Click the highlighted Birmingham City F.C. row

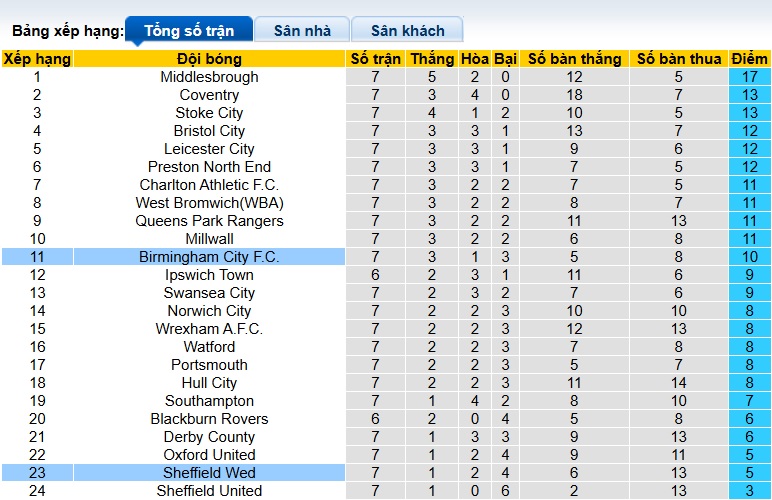[x=209, y=257]
